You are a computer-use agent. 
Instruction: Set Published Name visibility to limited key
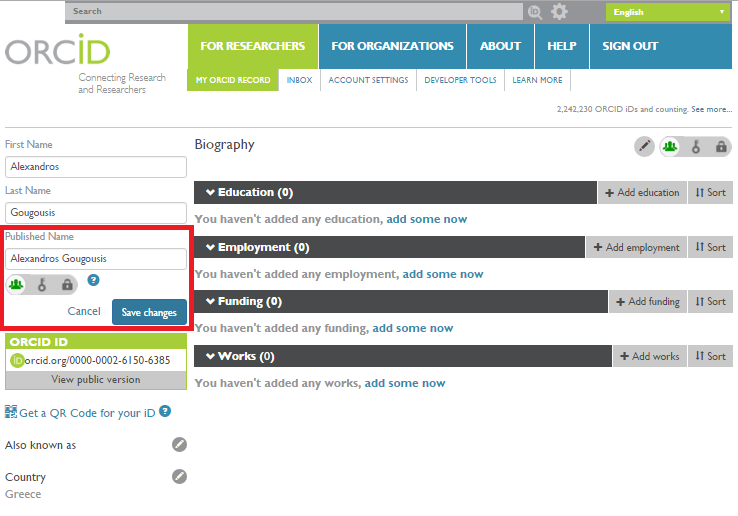pos(42,285)
